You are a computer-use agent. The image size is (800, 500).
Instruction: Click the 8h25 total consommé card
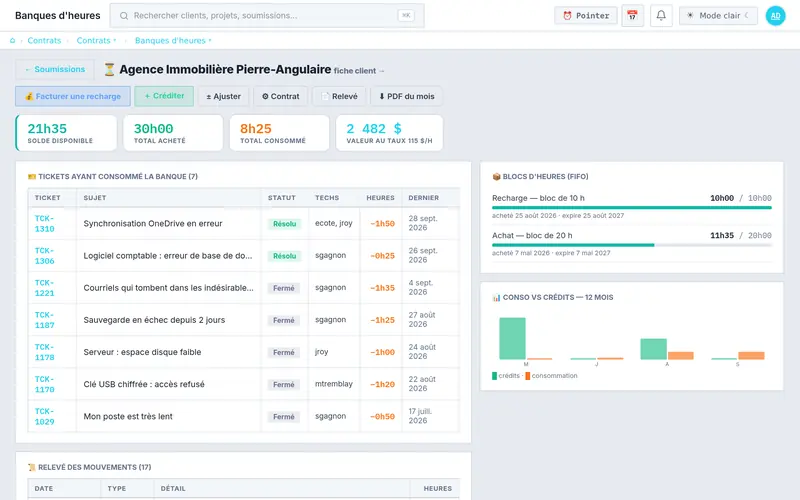279,133
